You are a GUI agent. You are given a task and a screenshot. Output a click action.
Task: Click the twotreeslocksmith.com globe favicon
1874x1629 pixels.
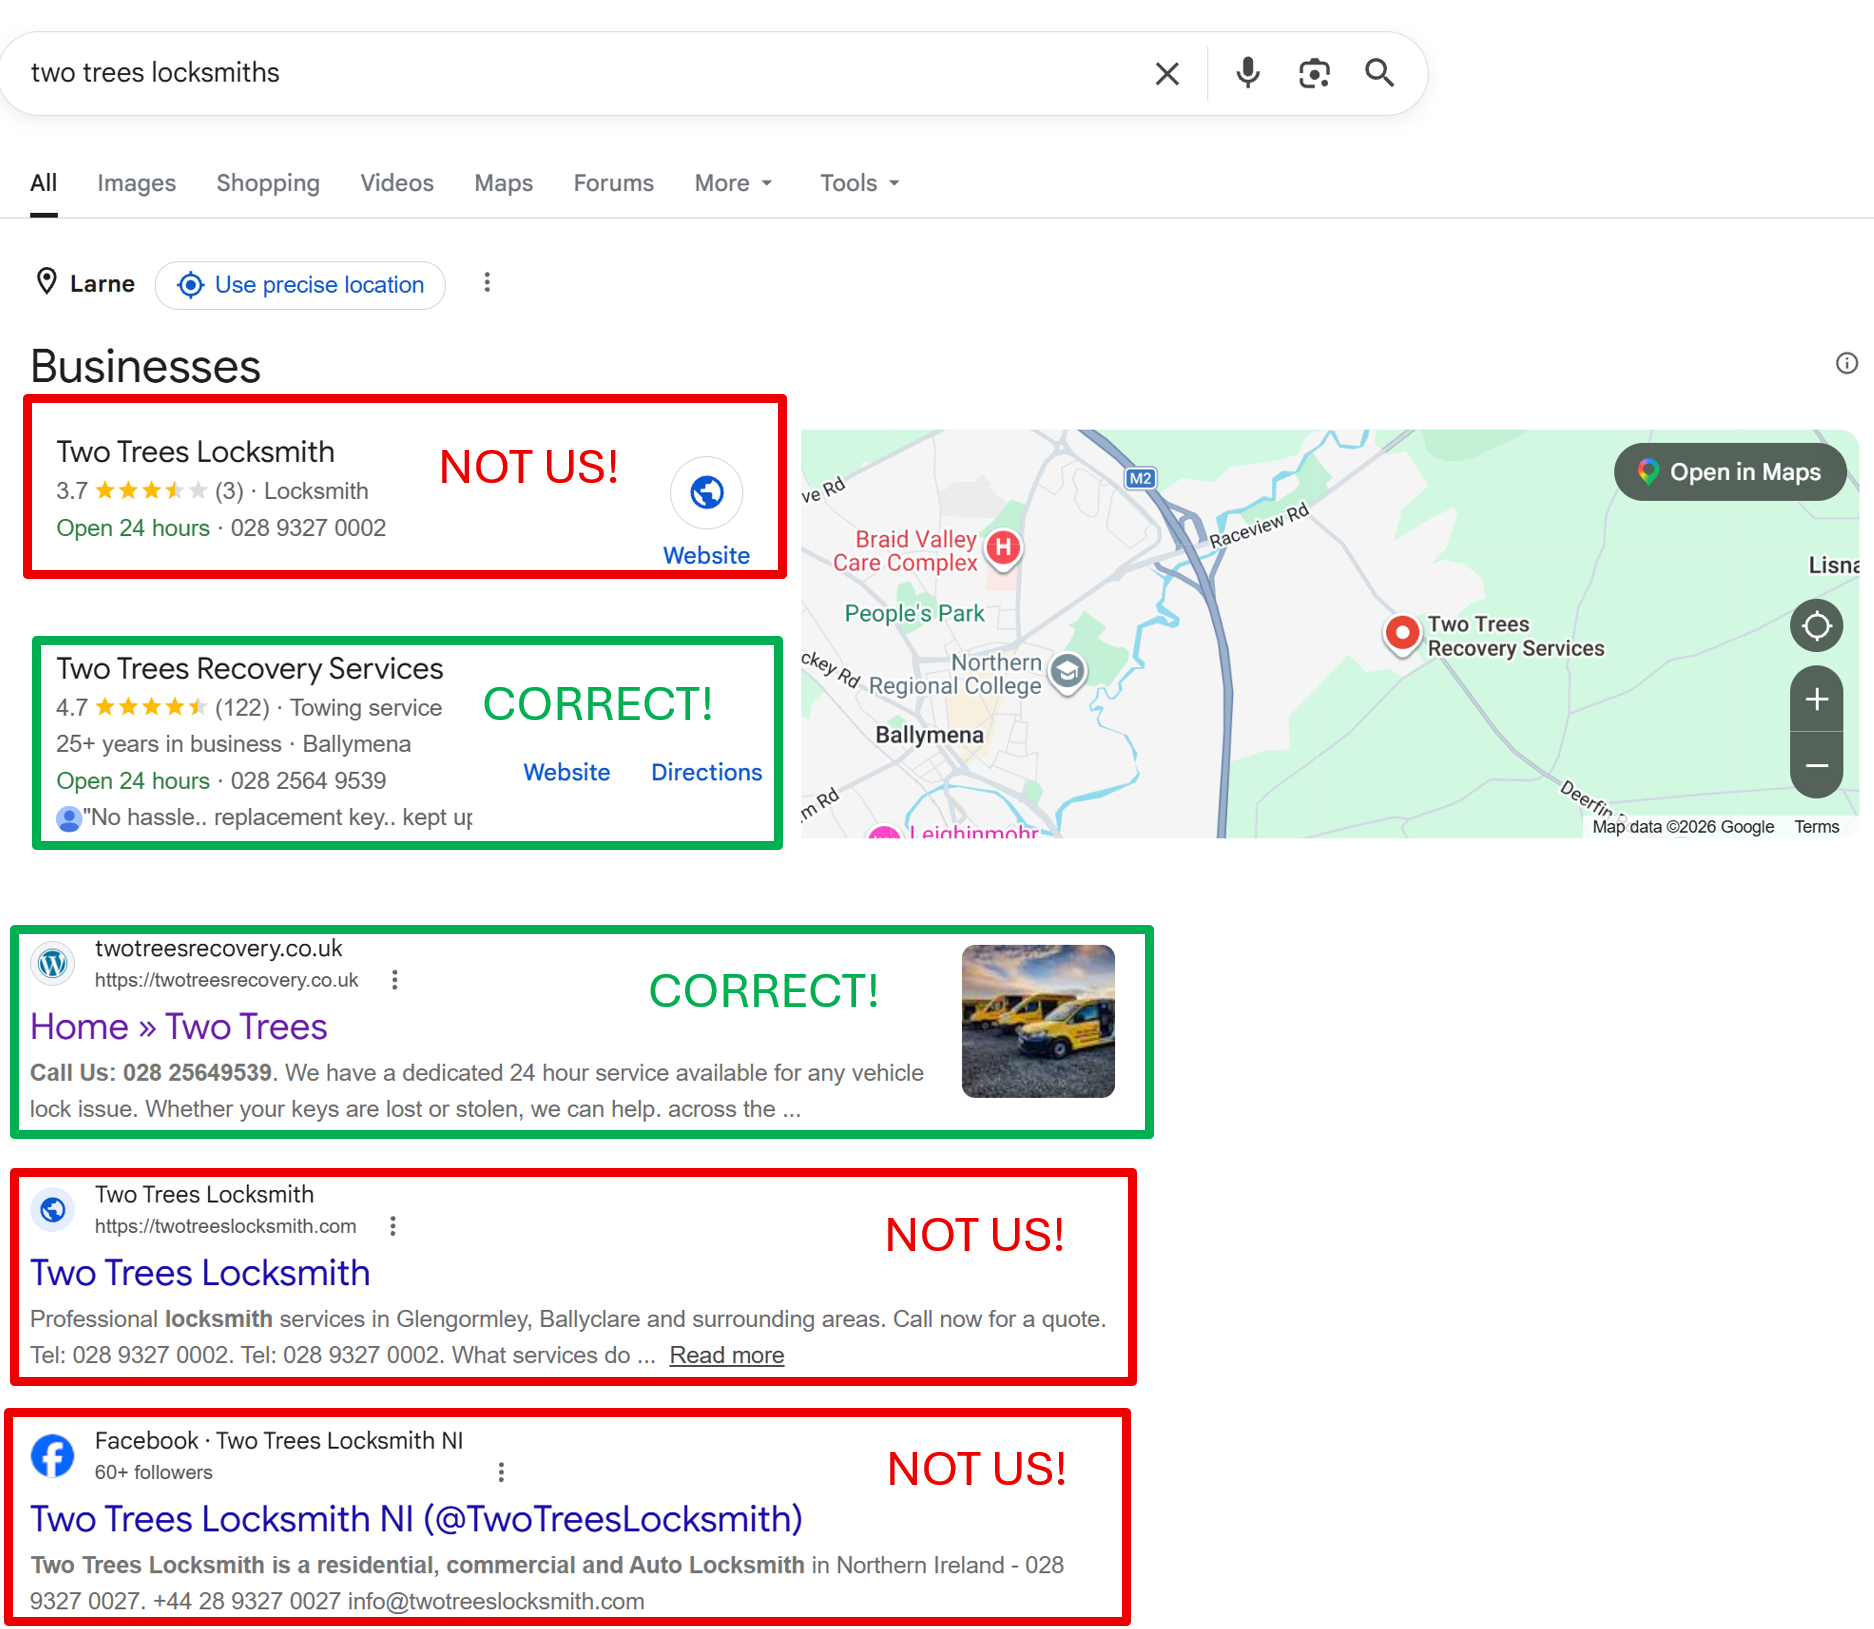[x=53, y=1210]
